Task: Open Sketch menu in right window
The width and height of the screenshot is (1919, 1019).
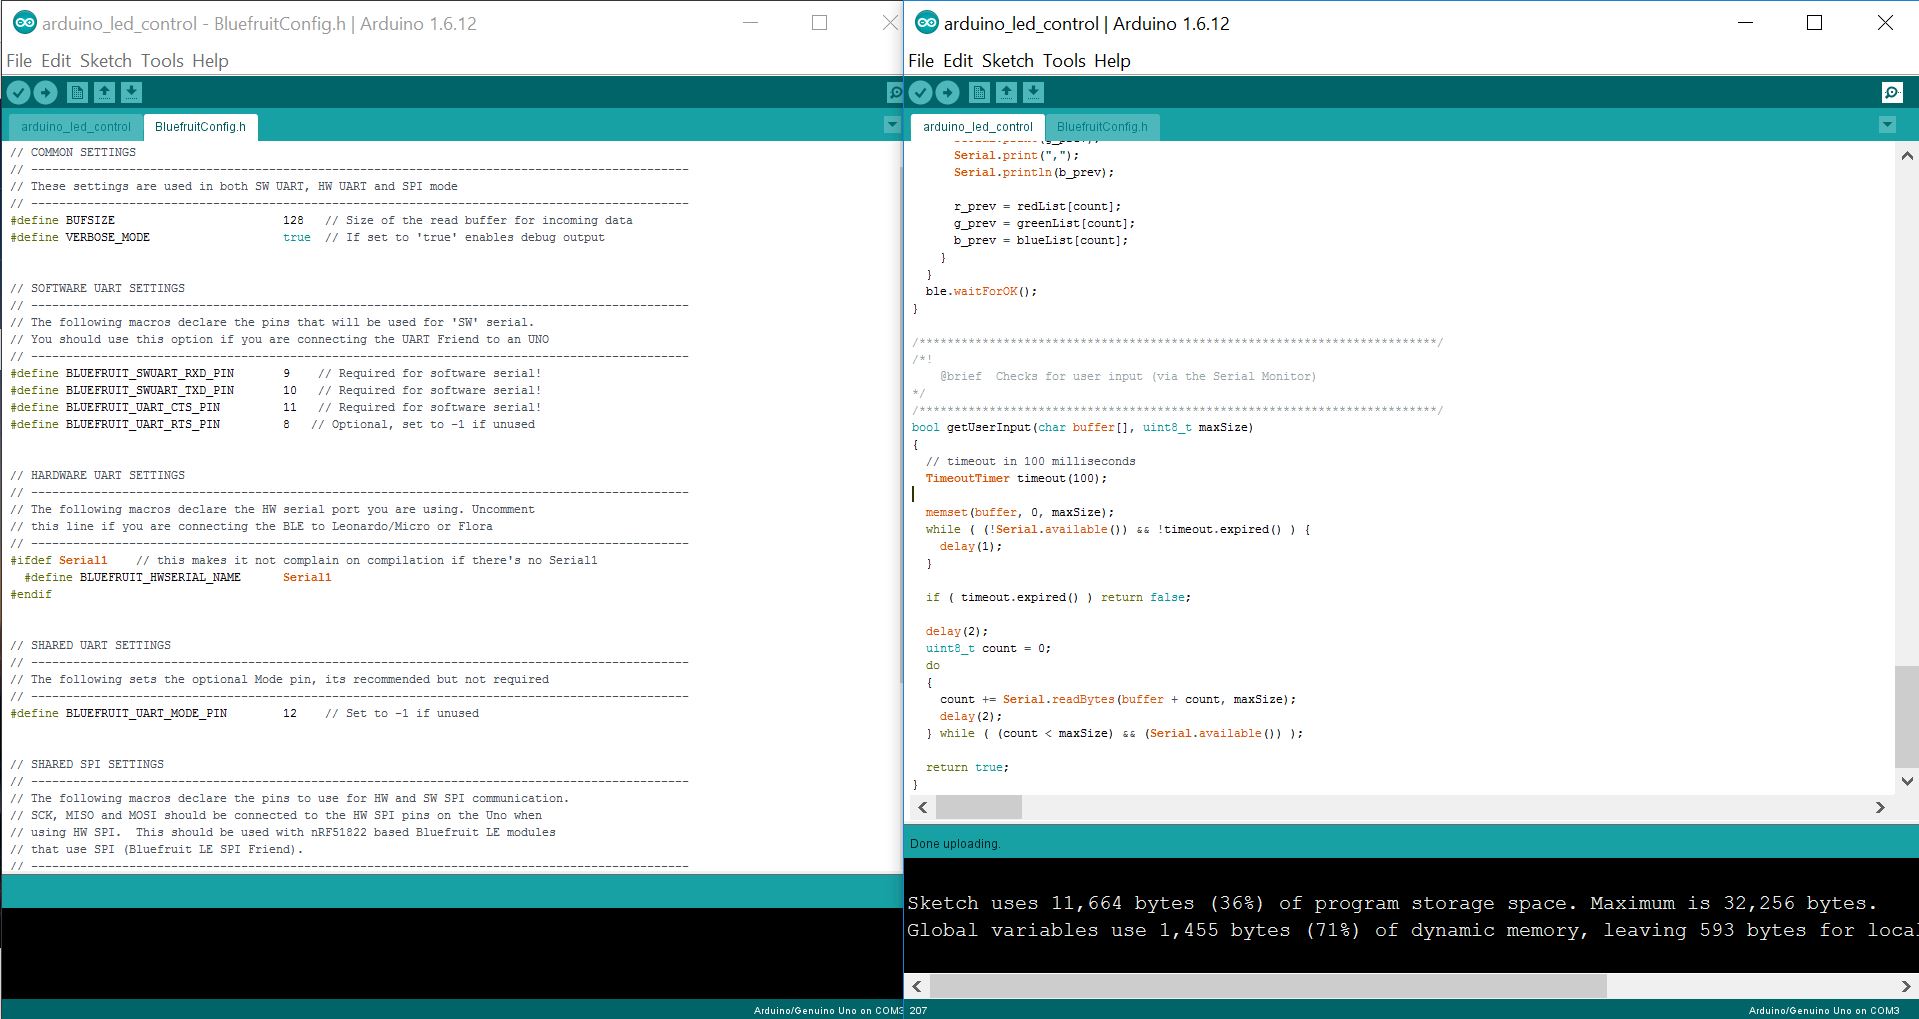Action: click(x=1008, y=61)
